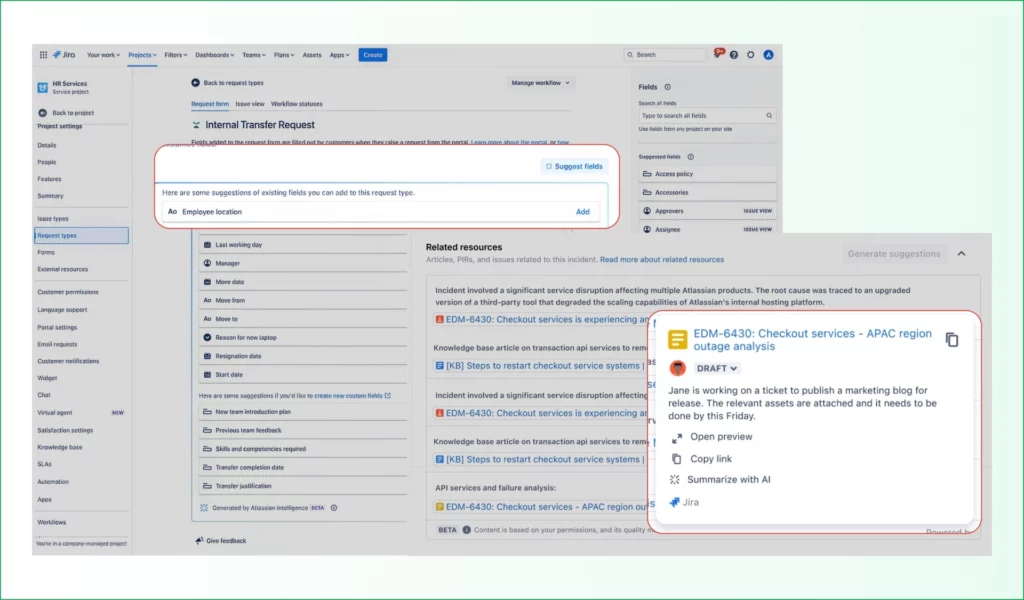Select the Approvers suggested field

[x=707, y=211]
